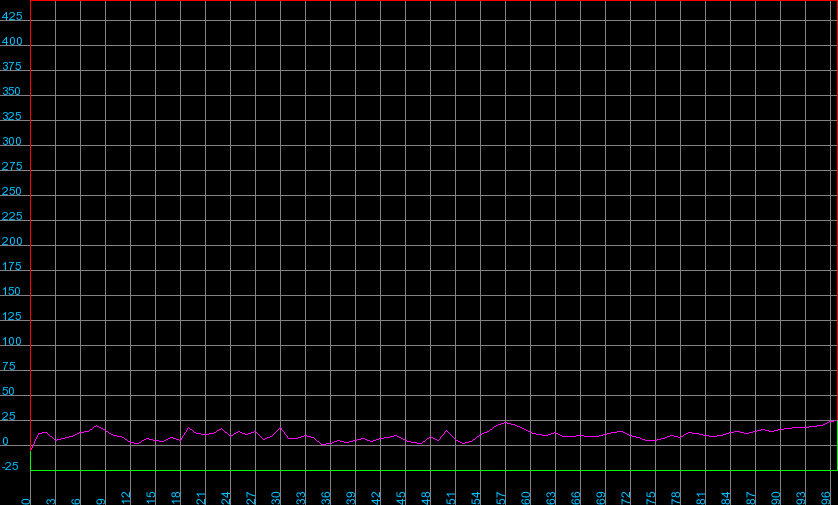Pick the x-axis value 12
This screenshot has width=838, height=505.
[126, 498]
